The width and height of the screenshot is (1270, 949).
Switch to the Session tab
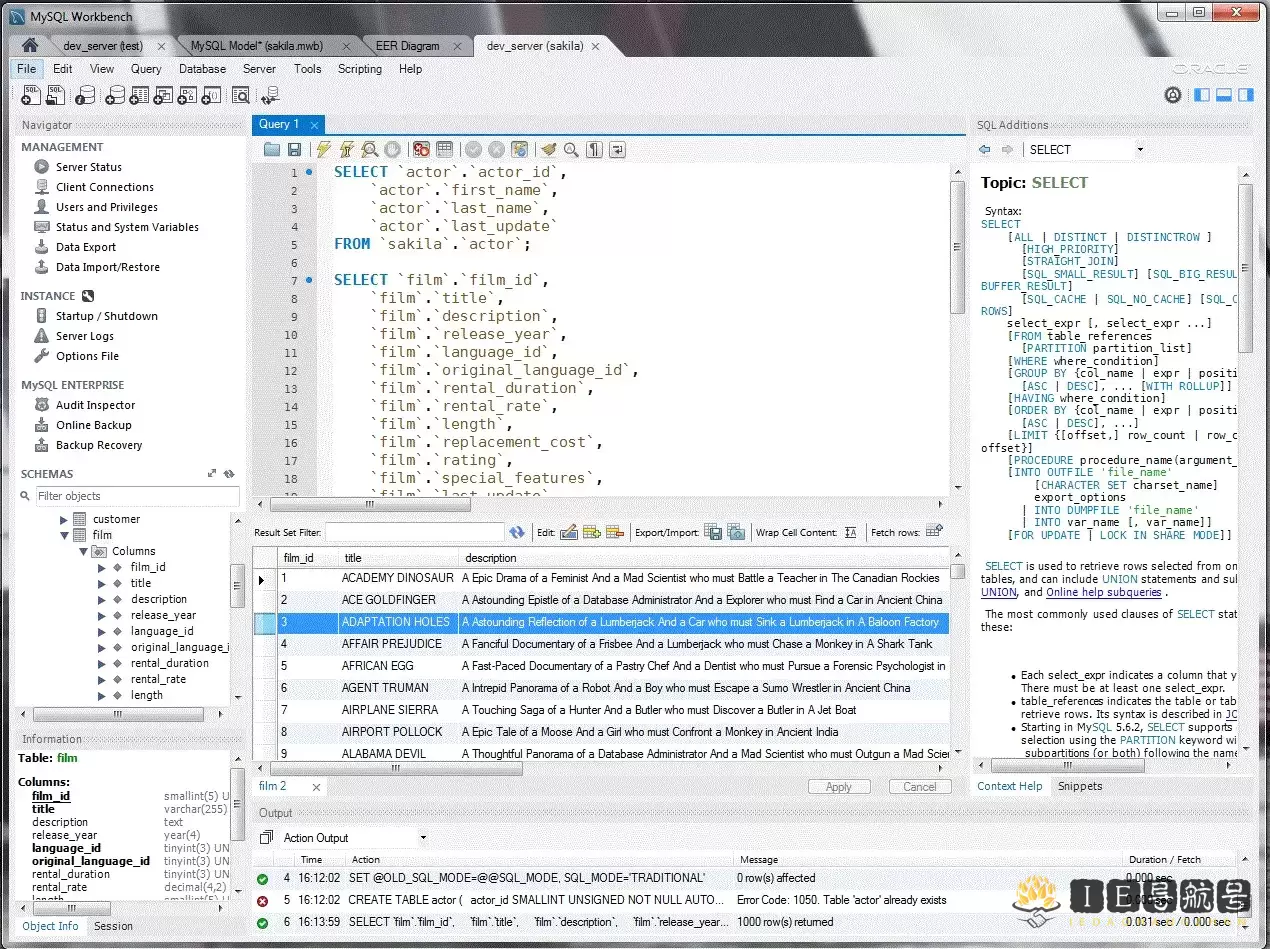(113, 926)
